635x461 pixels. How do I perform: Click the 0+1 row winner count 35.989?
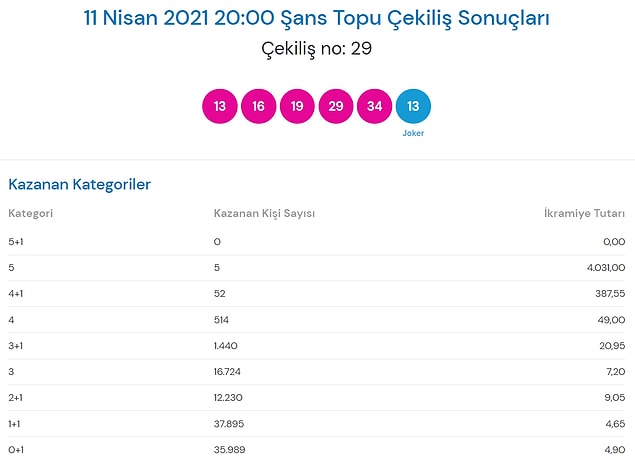coord(230,450)
